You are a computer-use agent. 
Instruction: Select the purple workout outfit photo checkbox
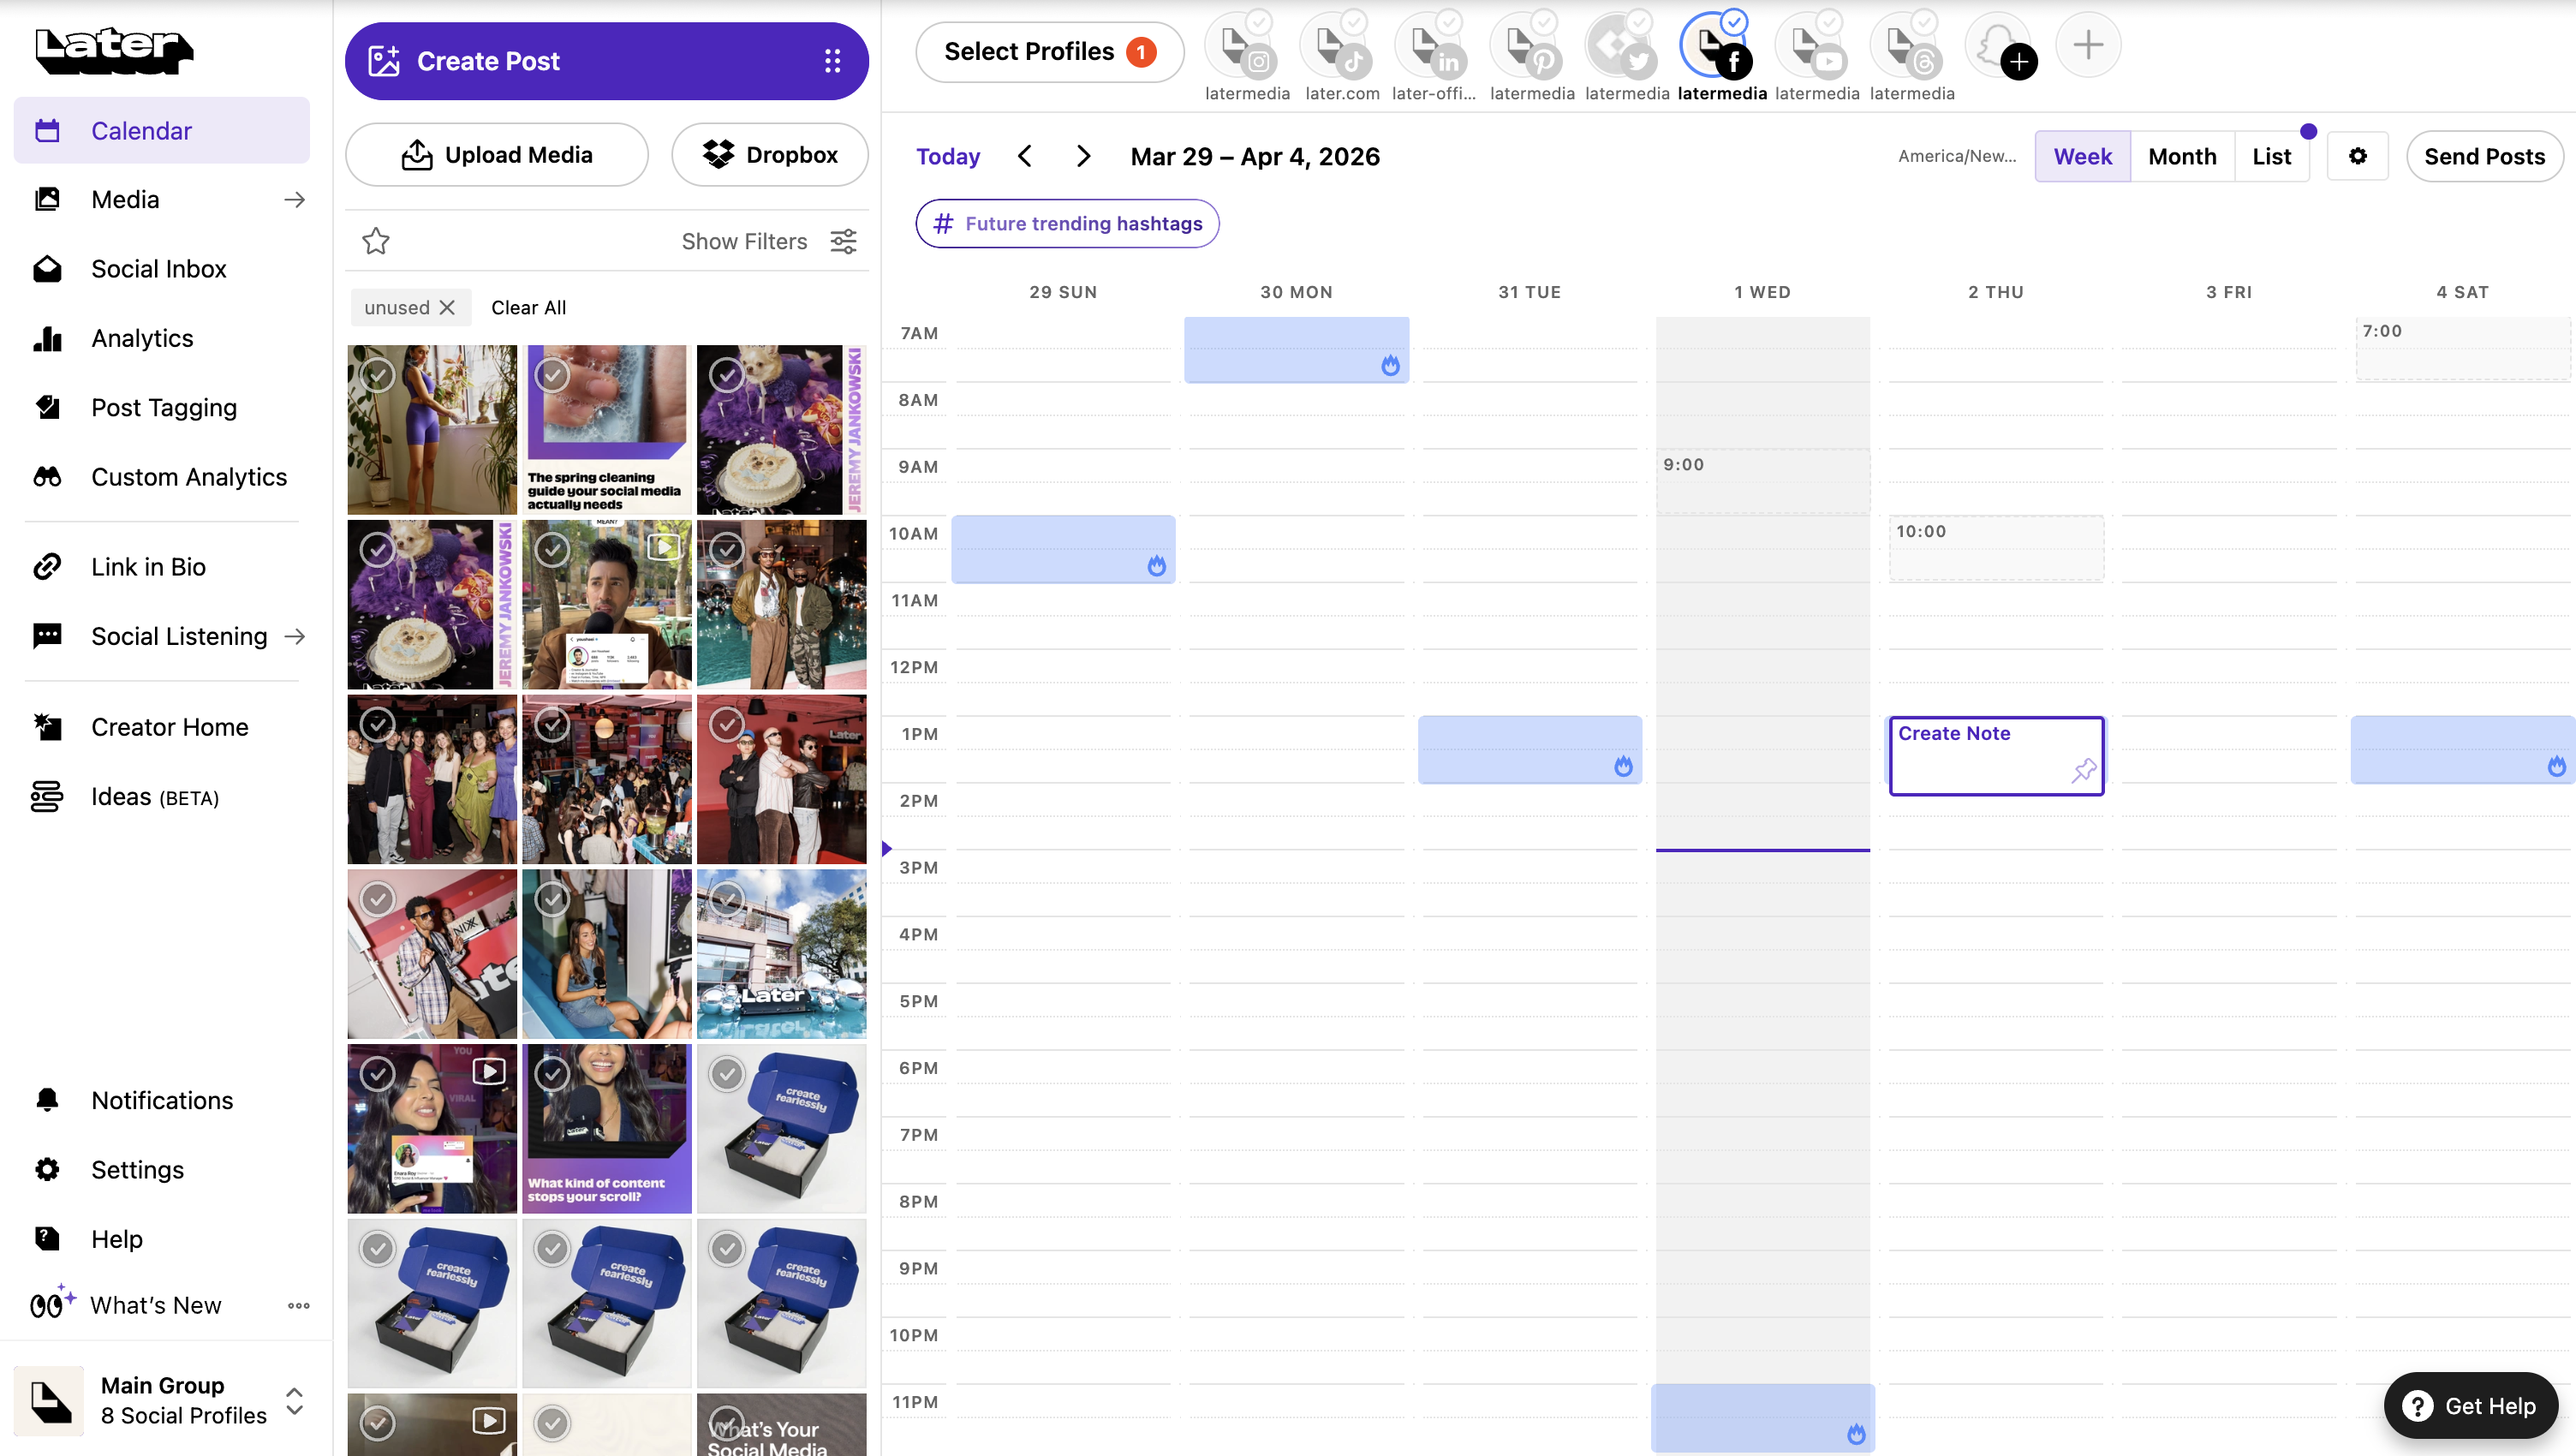(x=378, y=375)
